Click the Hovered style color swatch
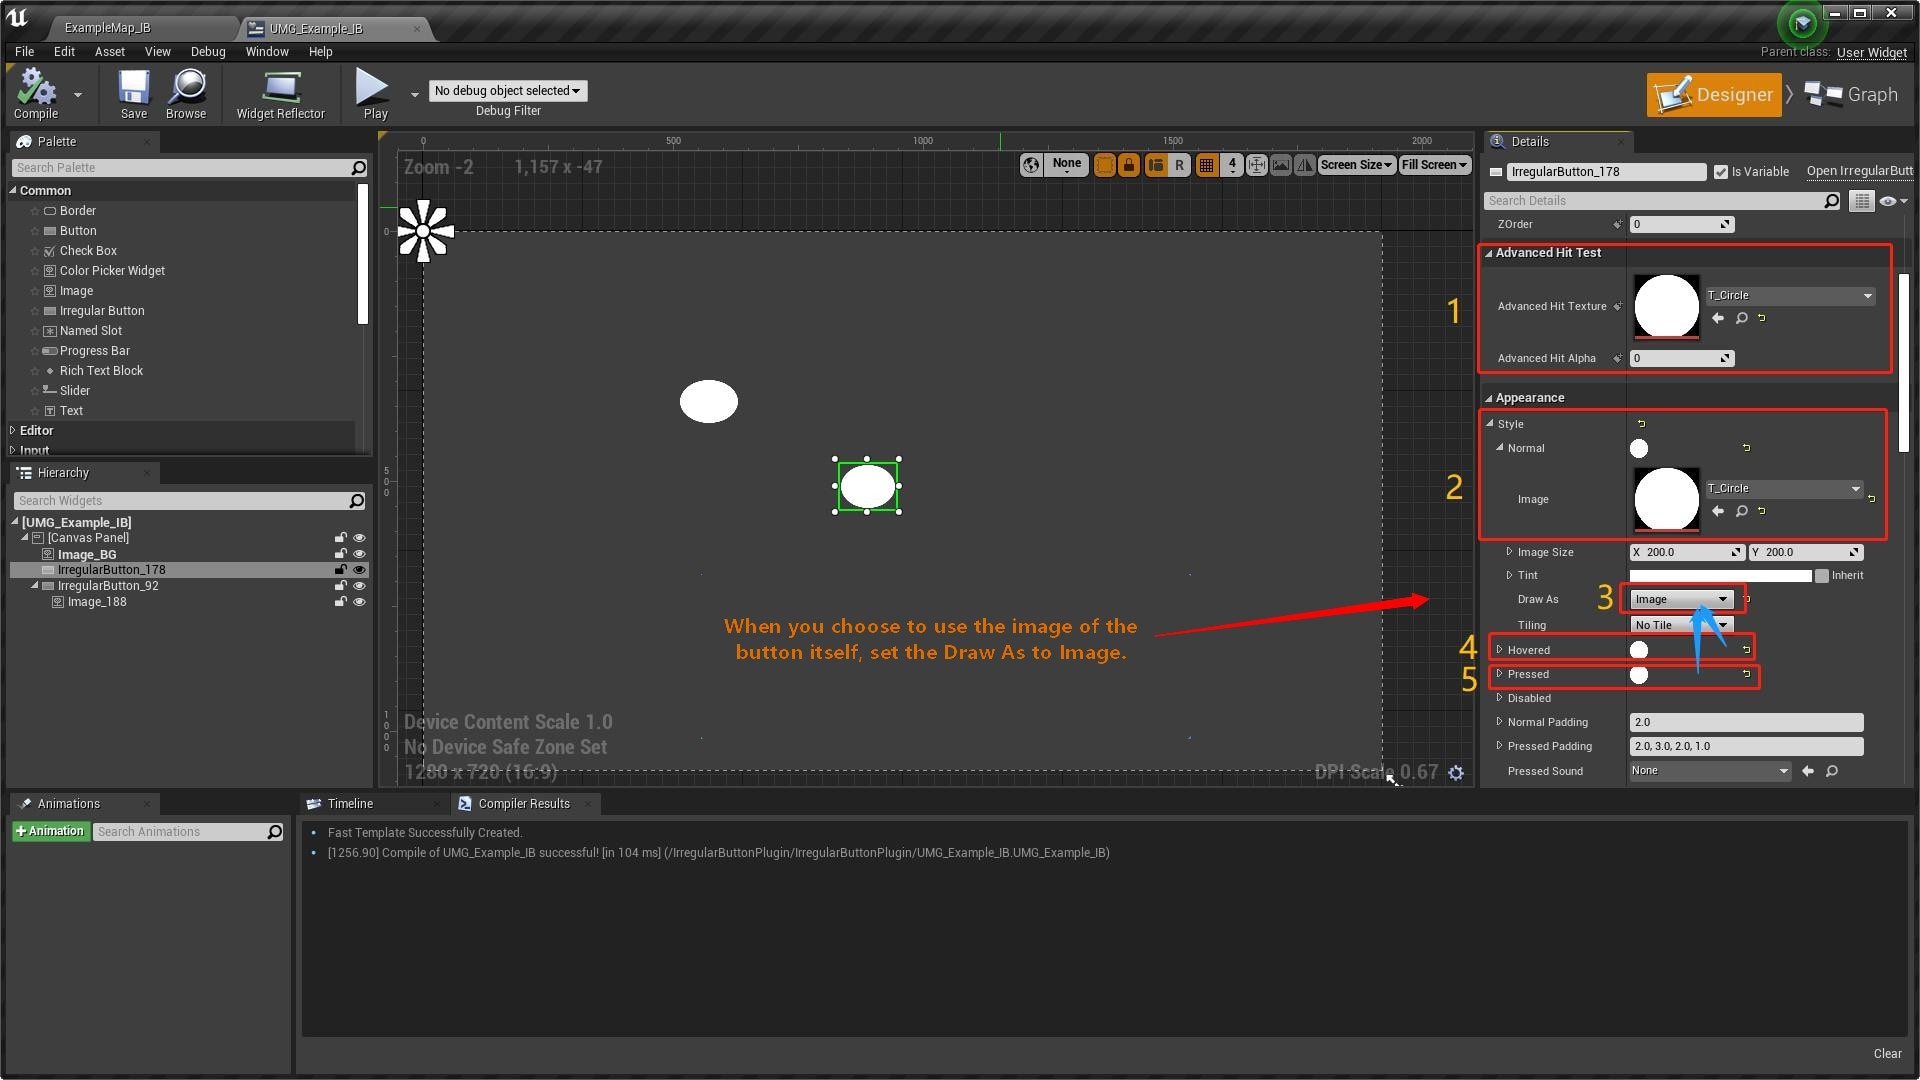Image resolution: width=1920 pixels, height=1080 pixels. 1638,649
